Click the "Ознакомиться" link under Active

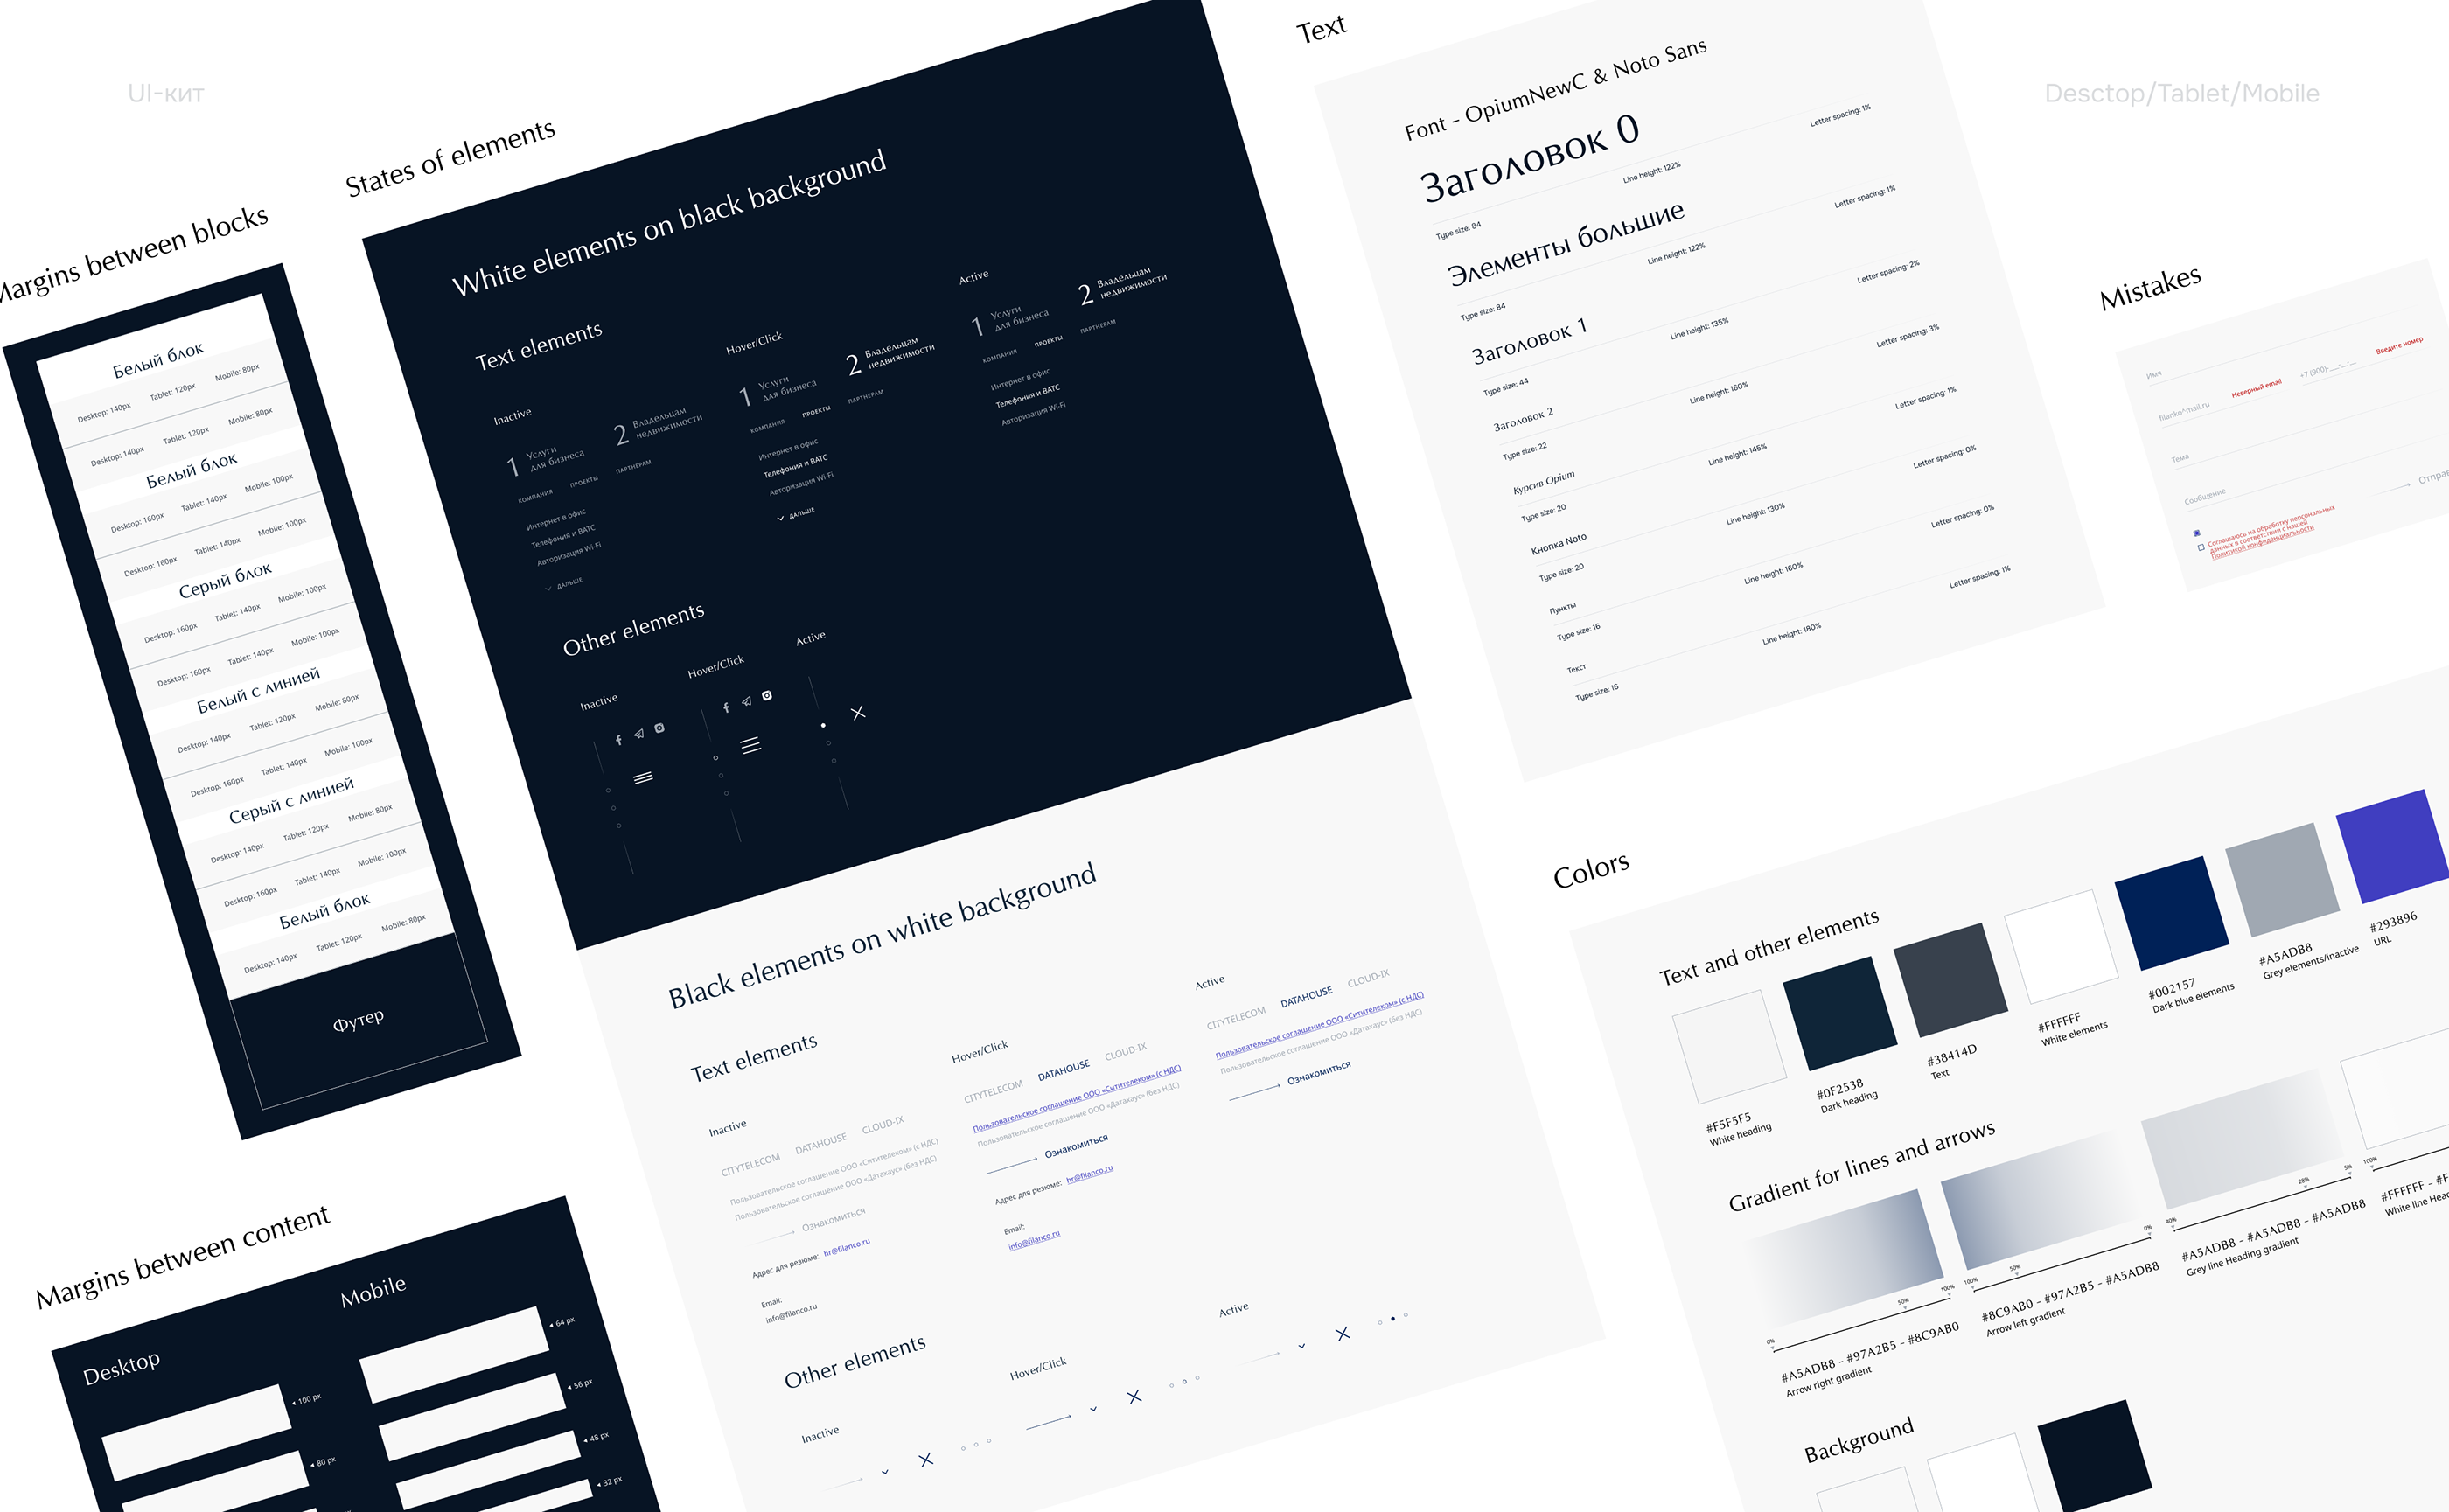point(1318,1073)
